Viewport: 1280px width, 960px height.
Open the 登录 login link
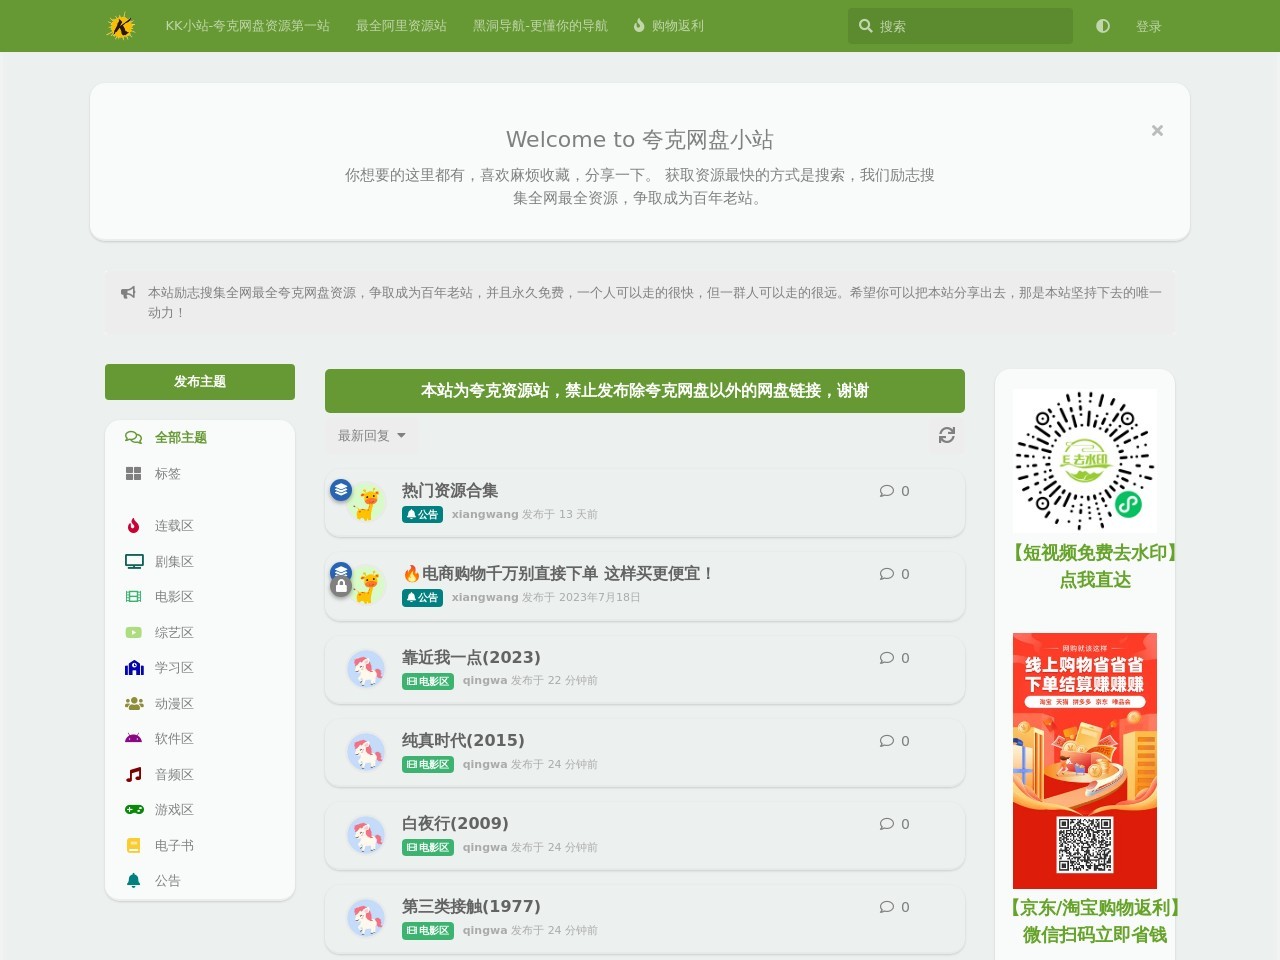click(x=1149, y=26)
